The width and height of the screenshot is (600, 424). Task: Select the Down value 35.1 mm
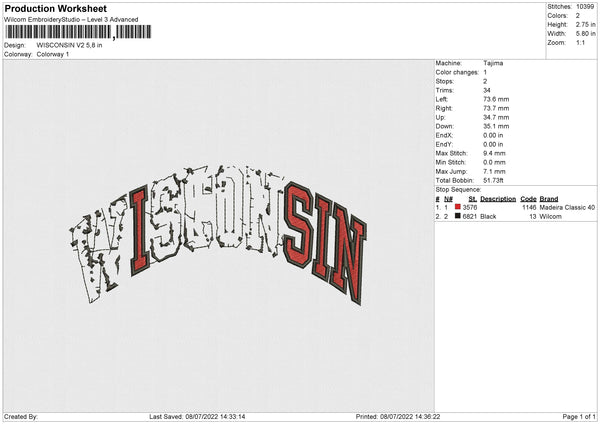click(x=496, y=126)
